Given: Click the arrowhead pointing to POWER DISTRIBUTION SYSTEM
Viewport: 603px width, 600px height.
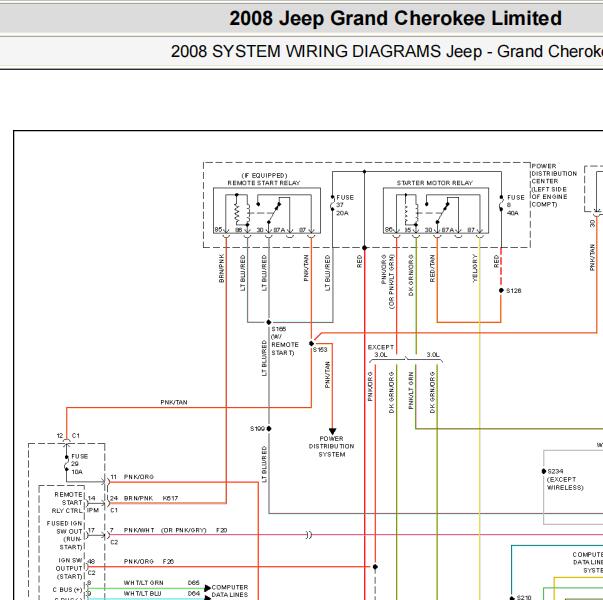Looking at the screenshot, I should [x=332, y=431].
